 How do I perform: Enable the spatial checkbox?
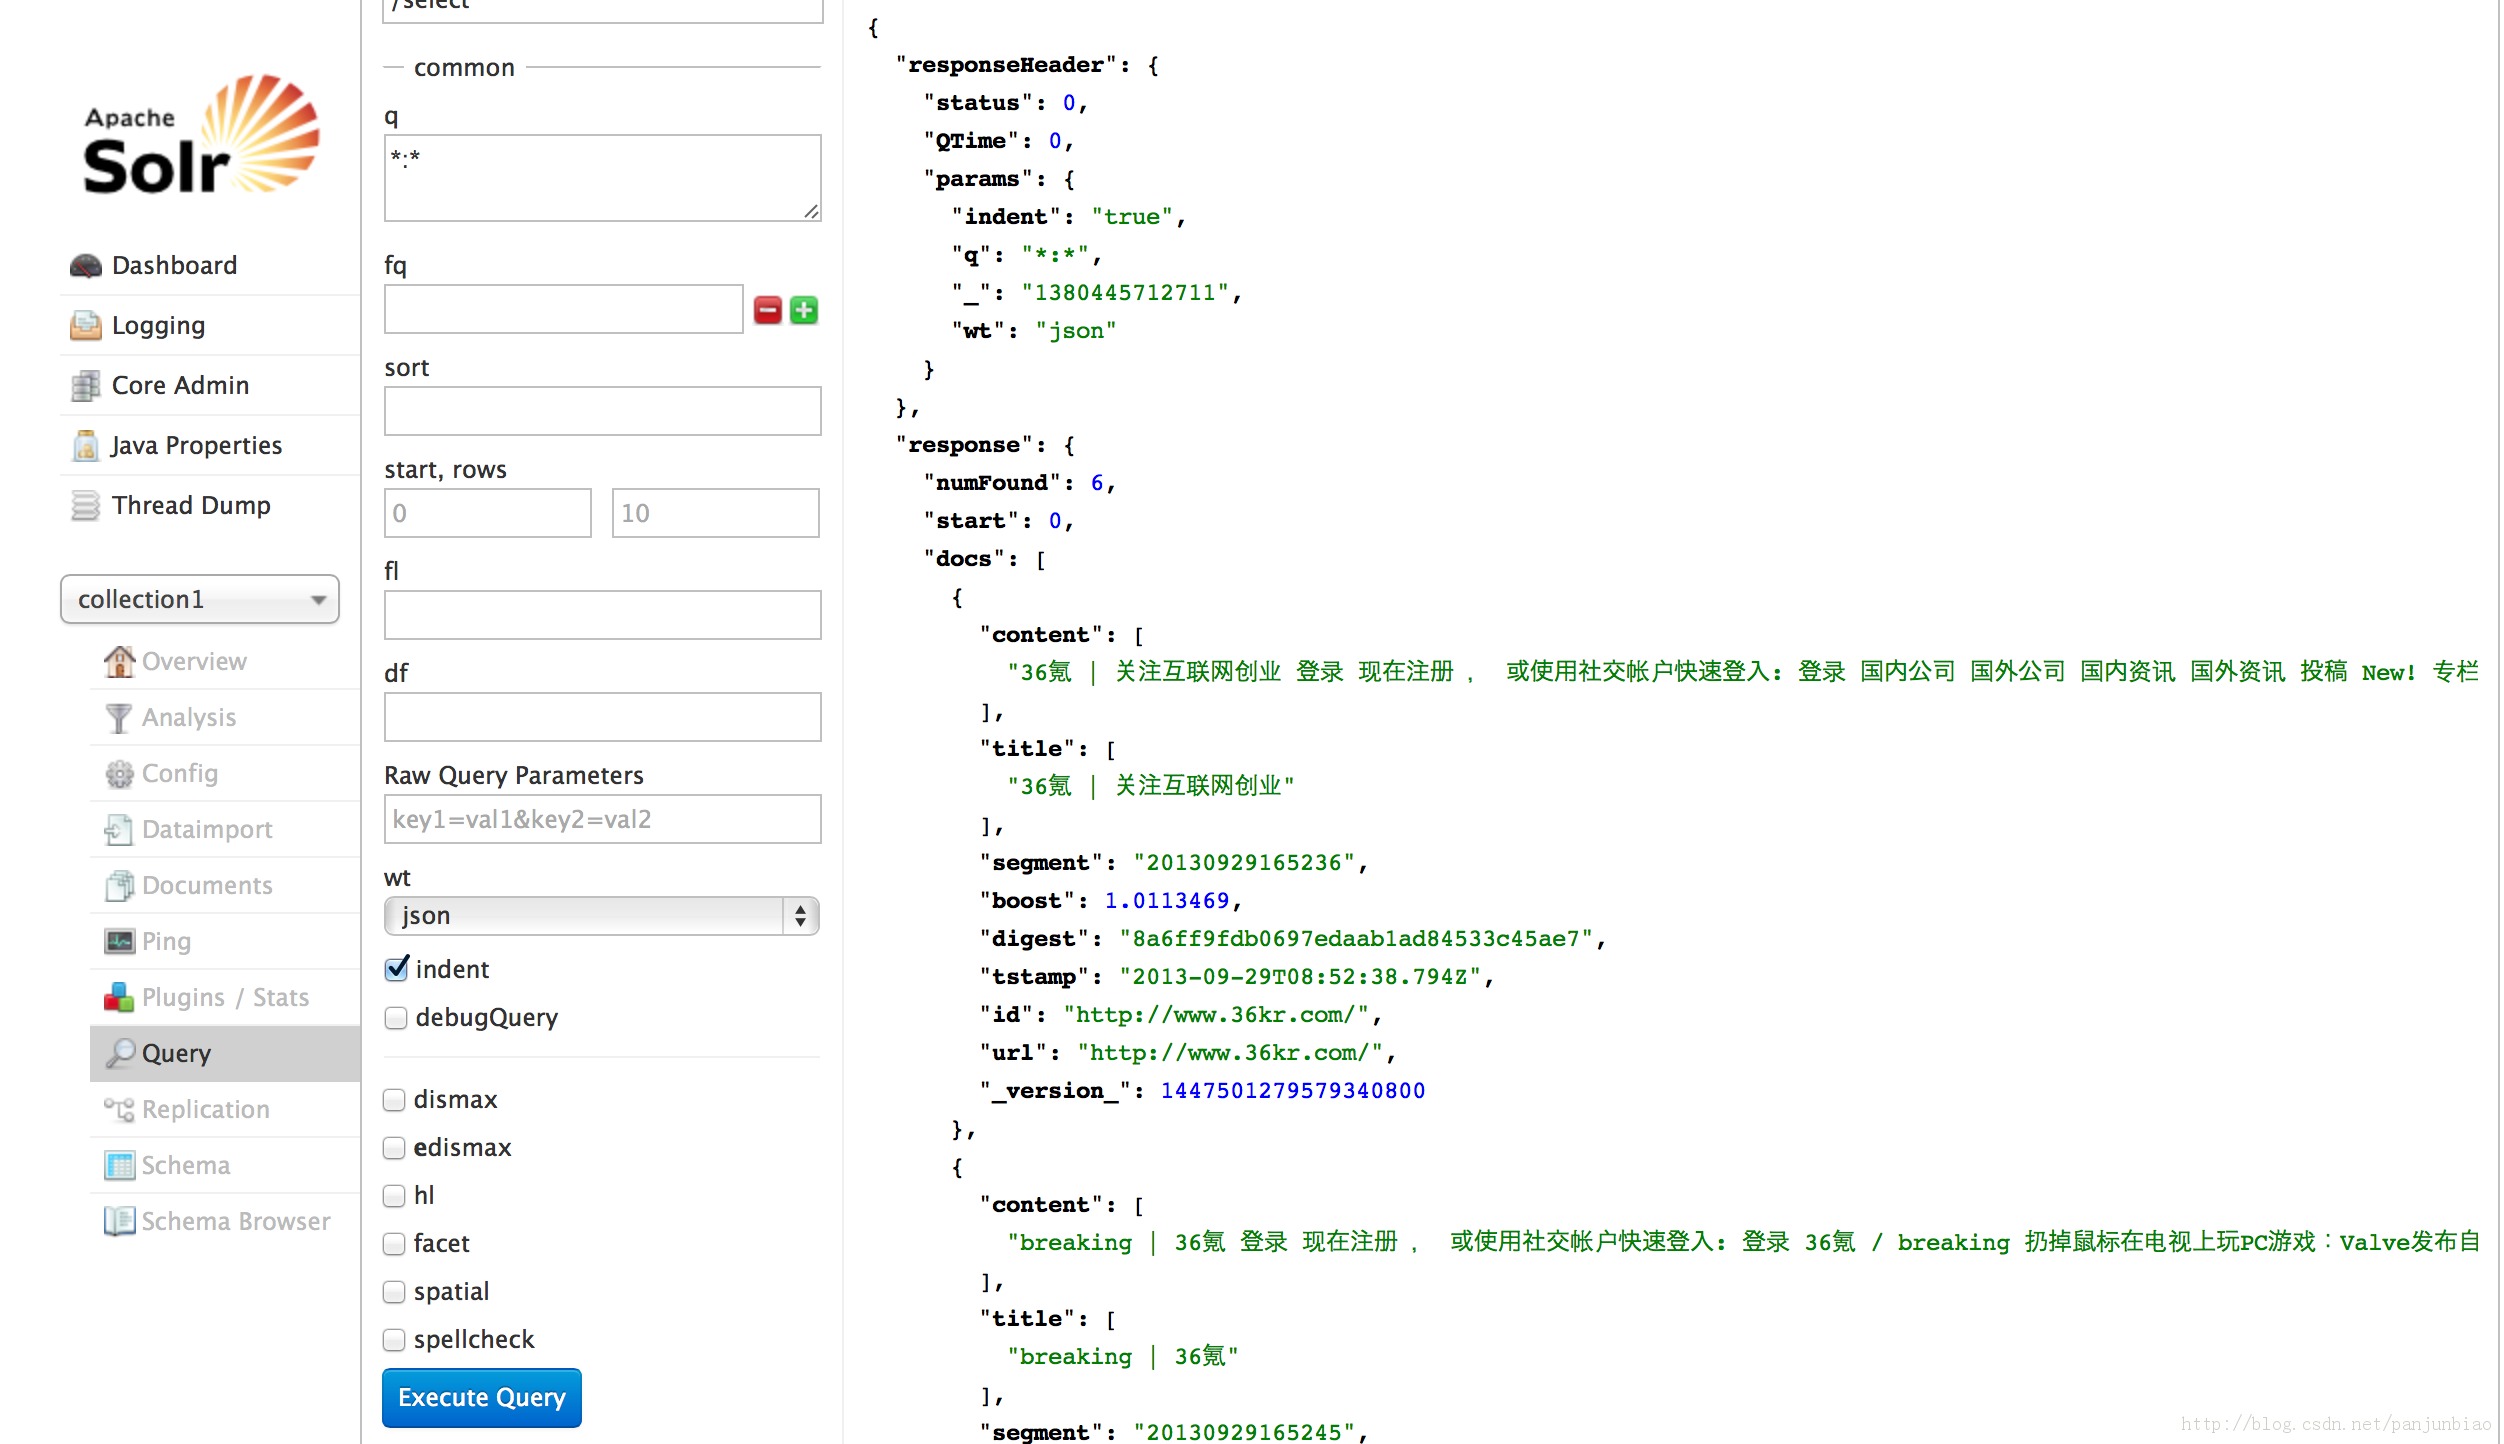(x=394, y=1292)
